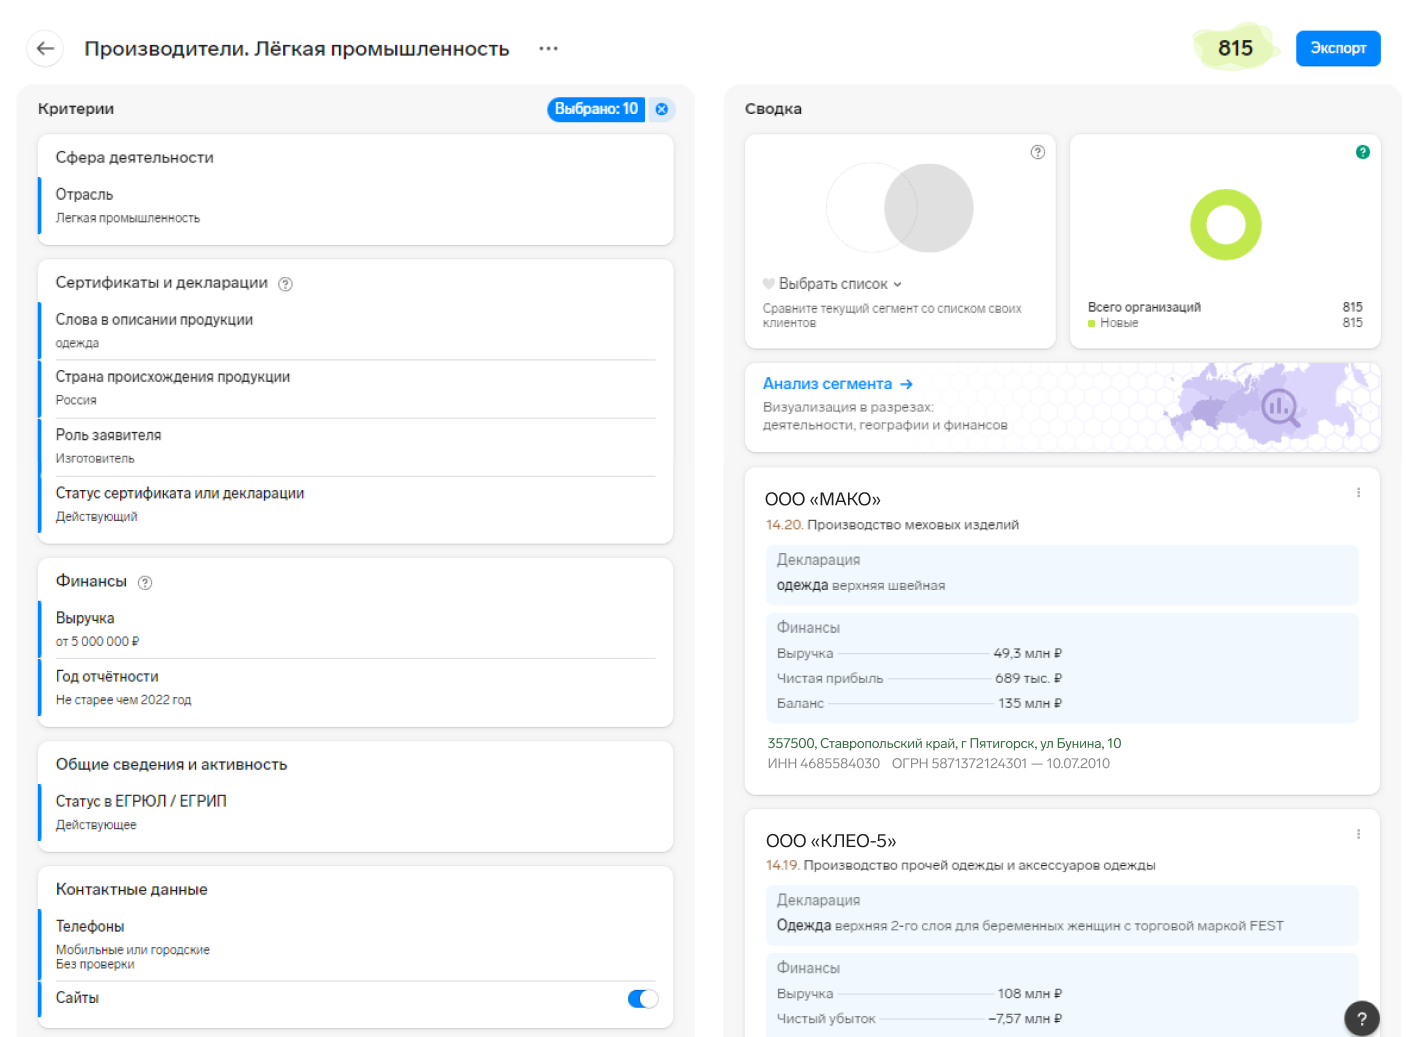Click the Выбрано: 10 badge
This screenshot has height=1037, width=1418.
tap(596, 109)
